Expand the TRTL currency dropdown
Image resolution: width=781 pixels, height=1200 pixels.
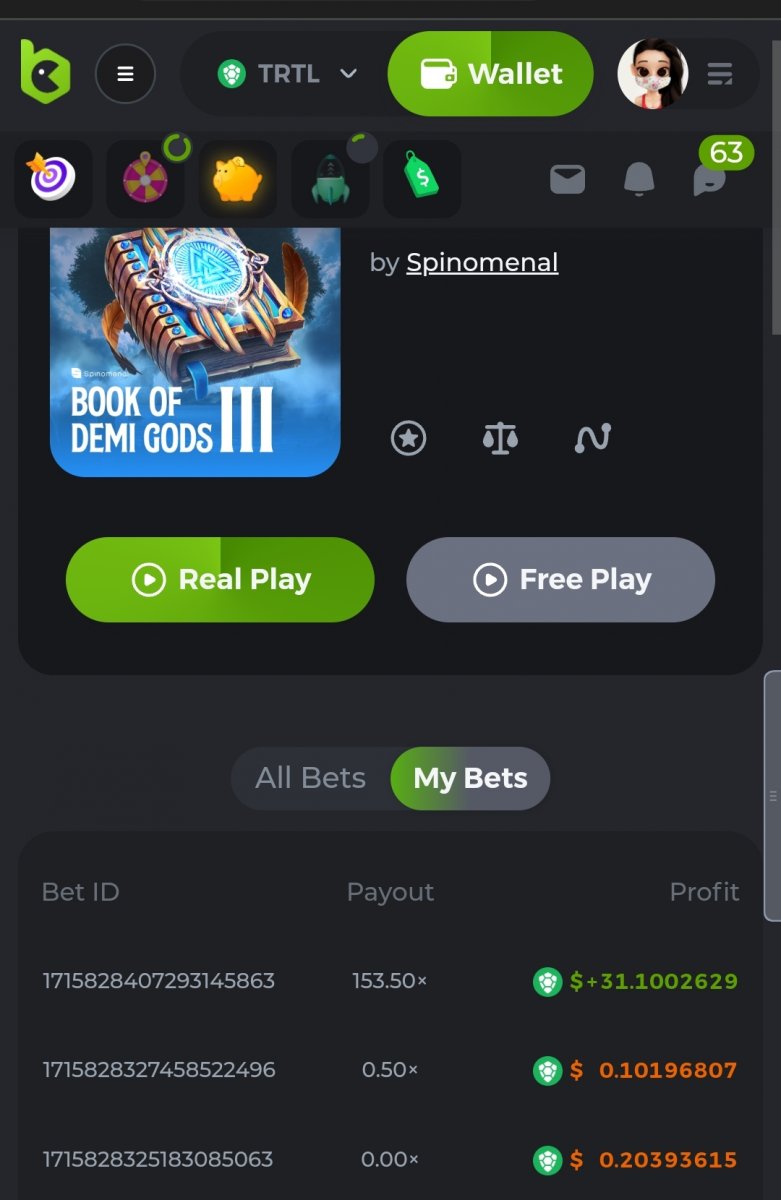288,74
